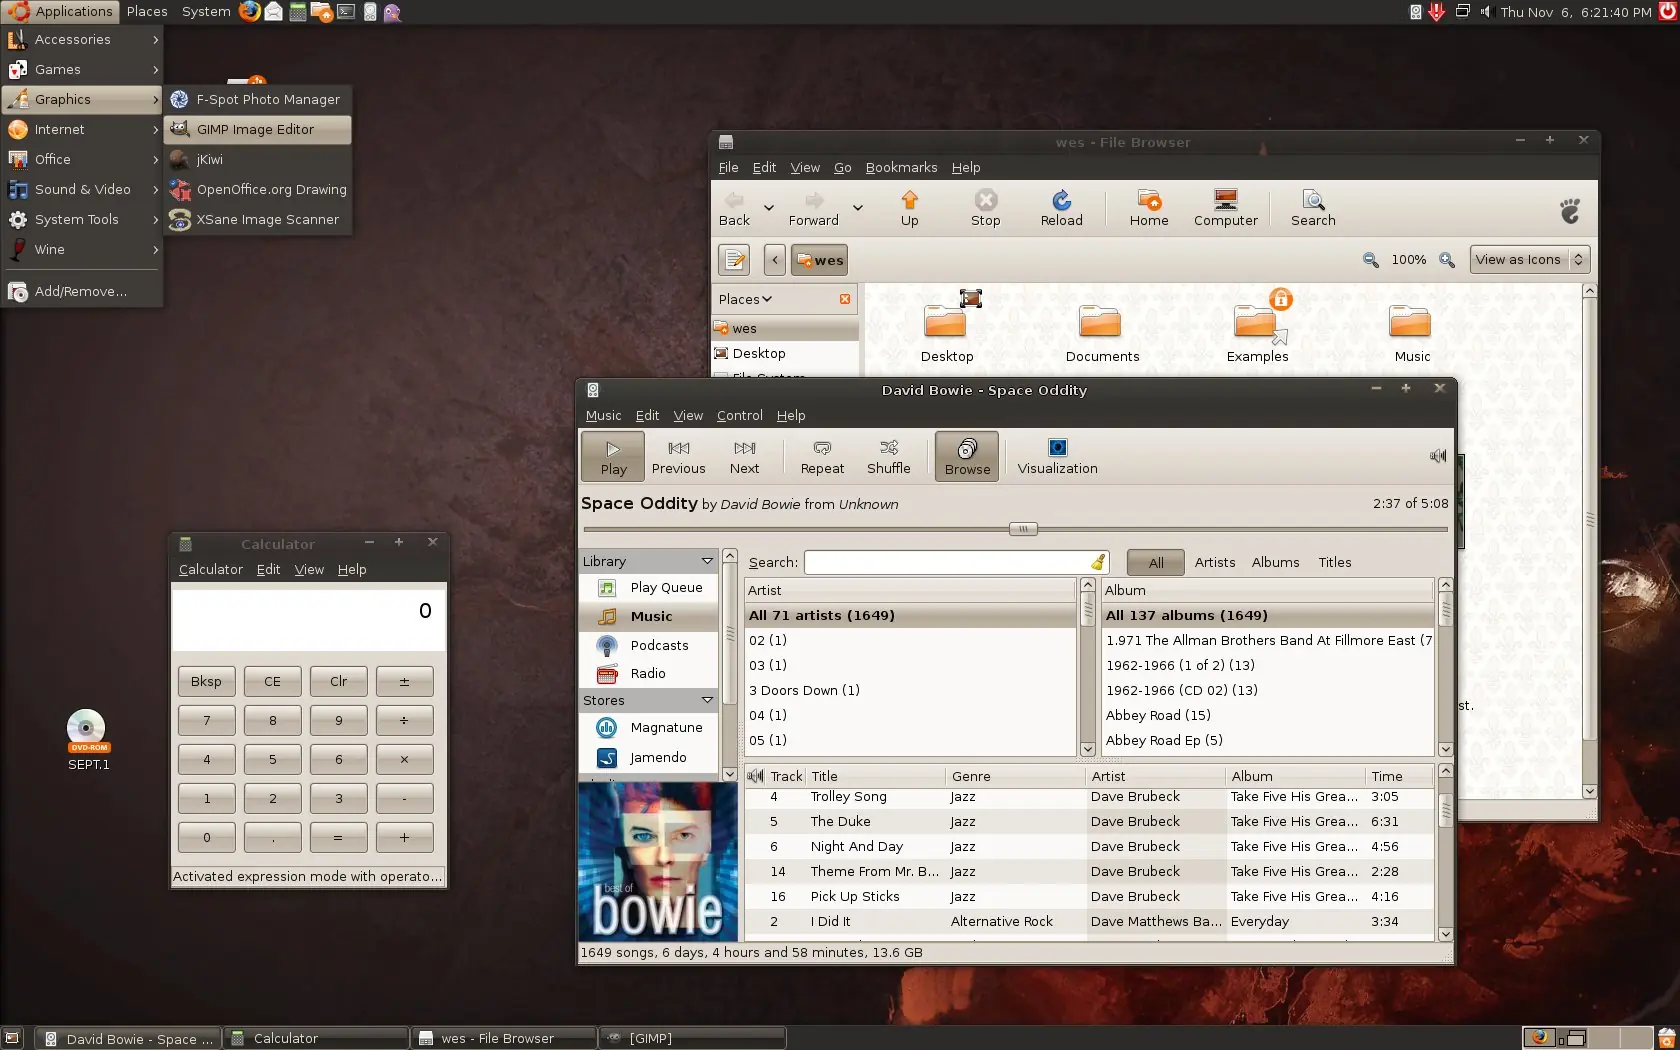
Task: Open the View as Icons dropdown
Action: coord(1530,259)
